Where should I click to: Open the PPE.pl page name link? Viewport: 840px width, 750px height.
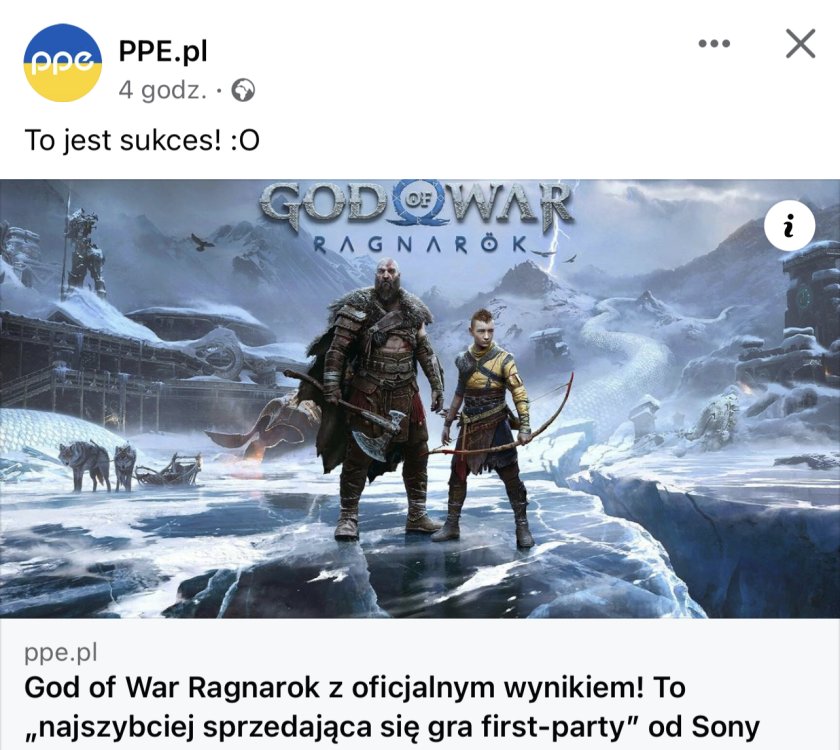tap(163, 51)
